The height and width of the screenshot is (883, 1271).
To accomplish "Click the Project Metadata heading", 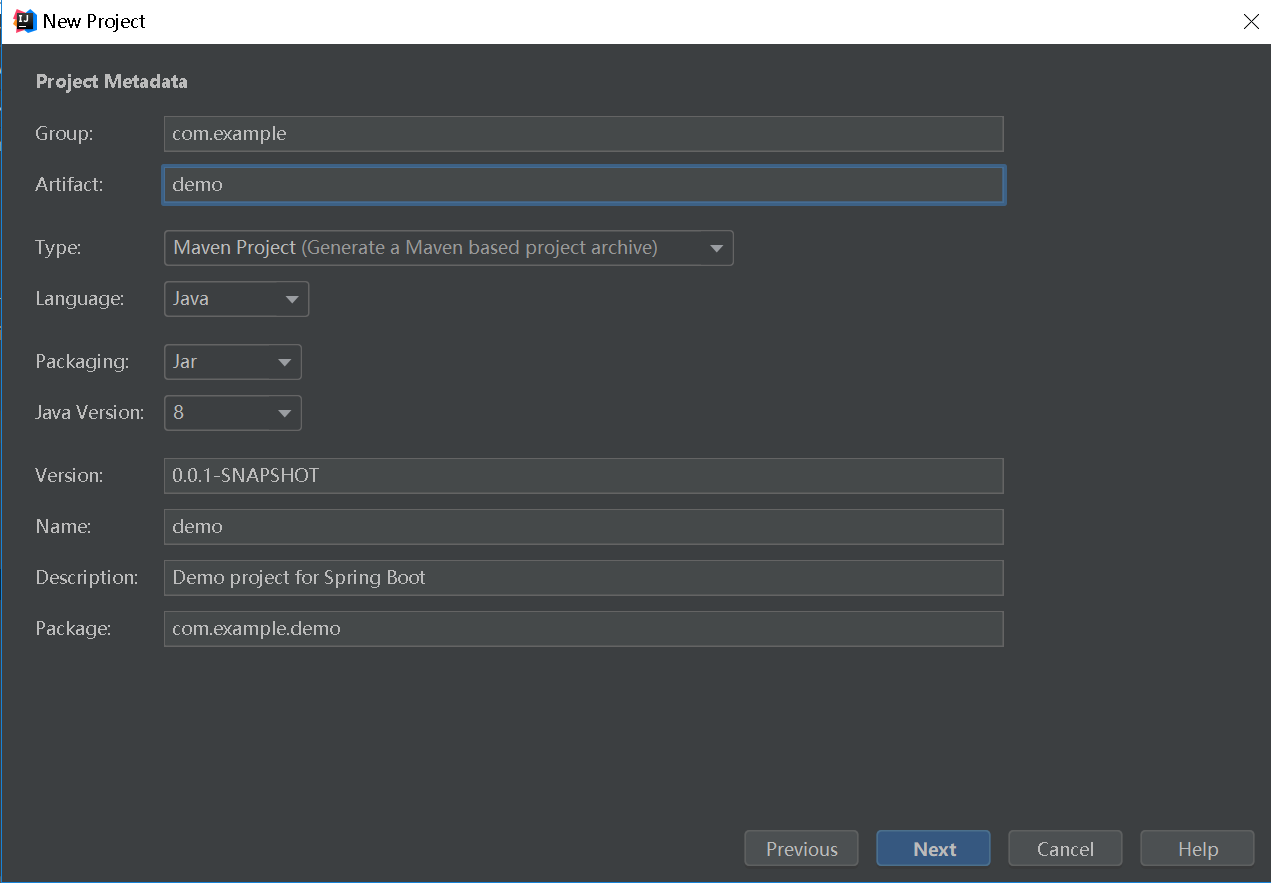I will [112, 82].
